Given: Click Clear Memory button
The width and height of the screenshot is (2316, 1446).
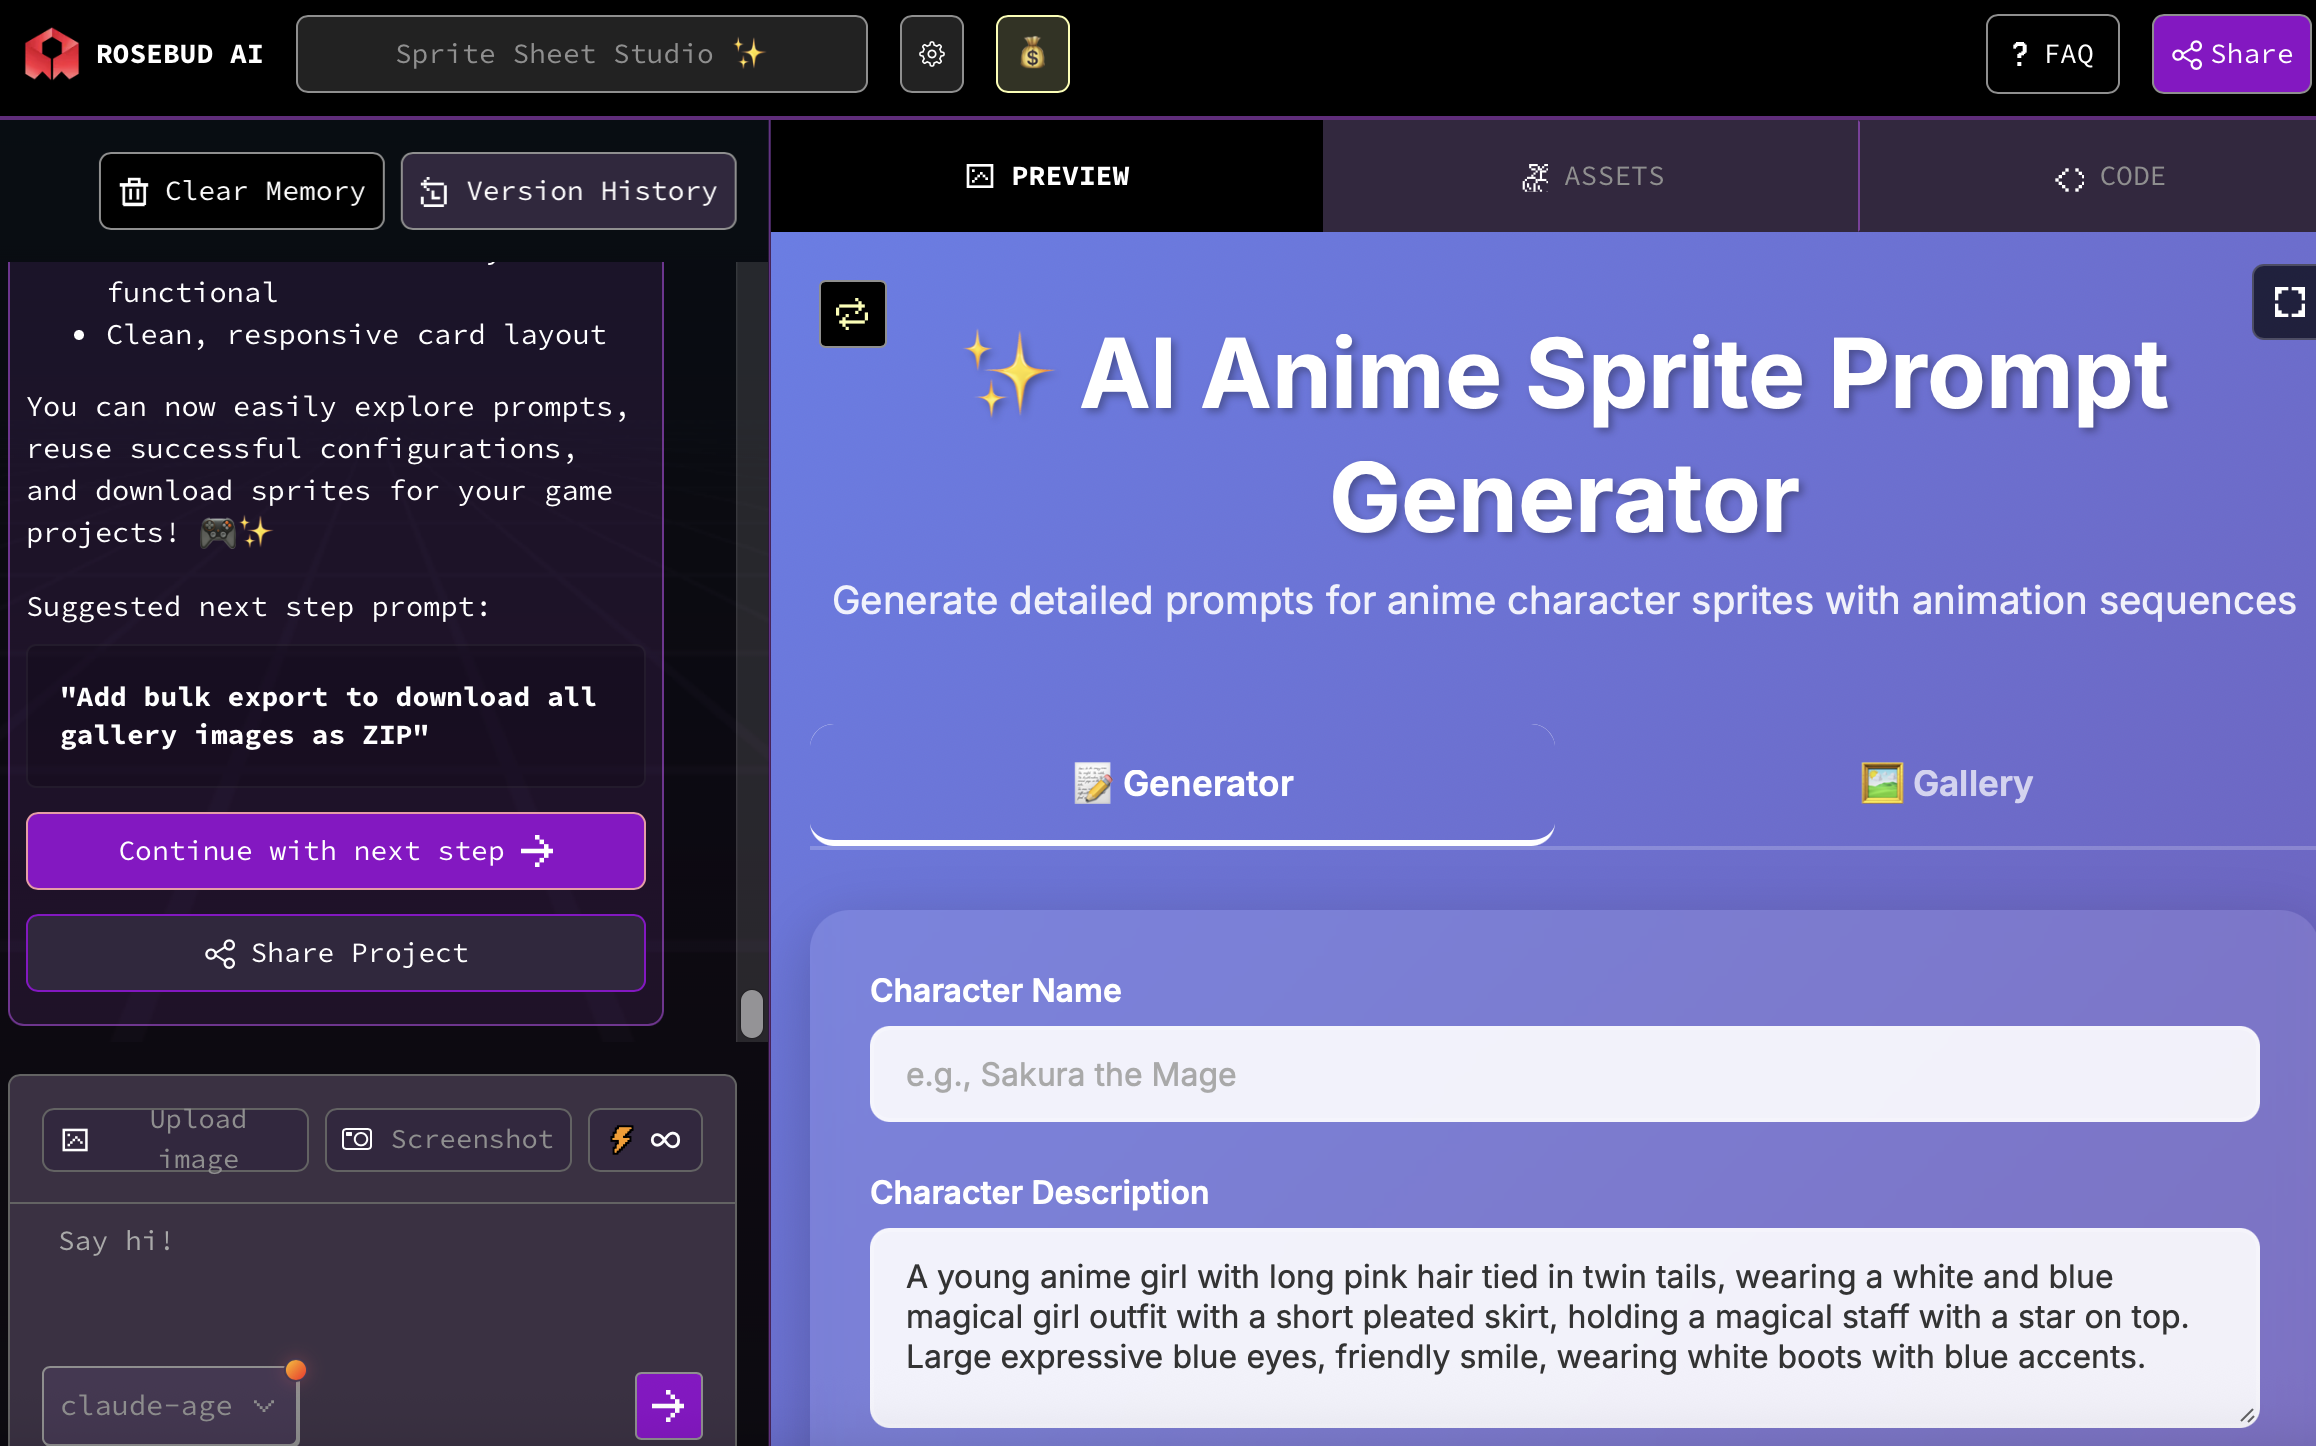Looking at the screenshot, I should point(242,191).
